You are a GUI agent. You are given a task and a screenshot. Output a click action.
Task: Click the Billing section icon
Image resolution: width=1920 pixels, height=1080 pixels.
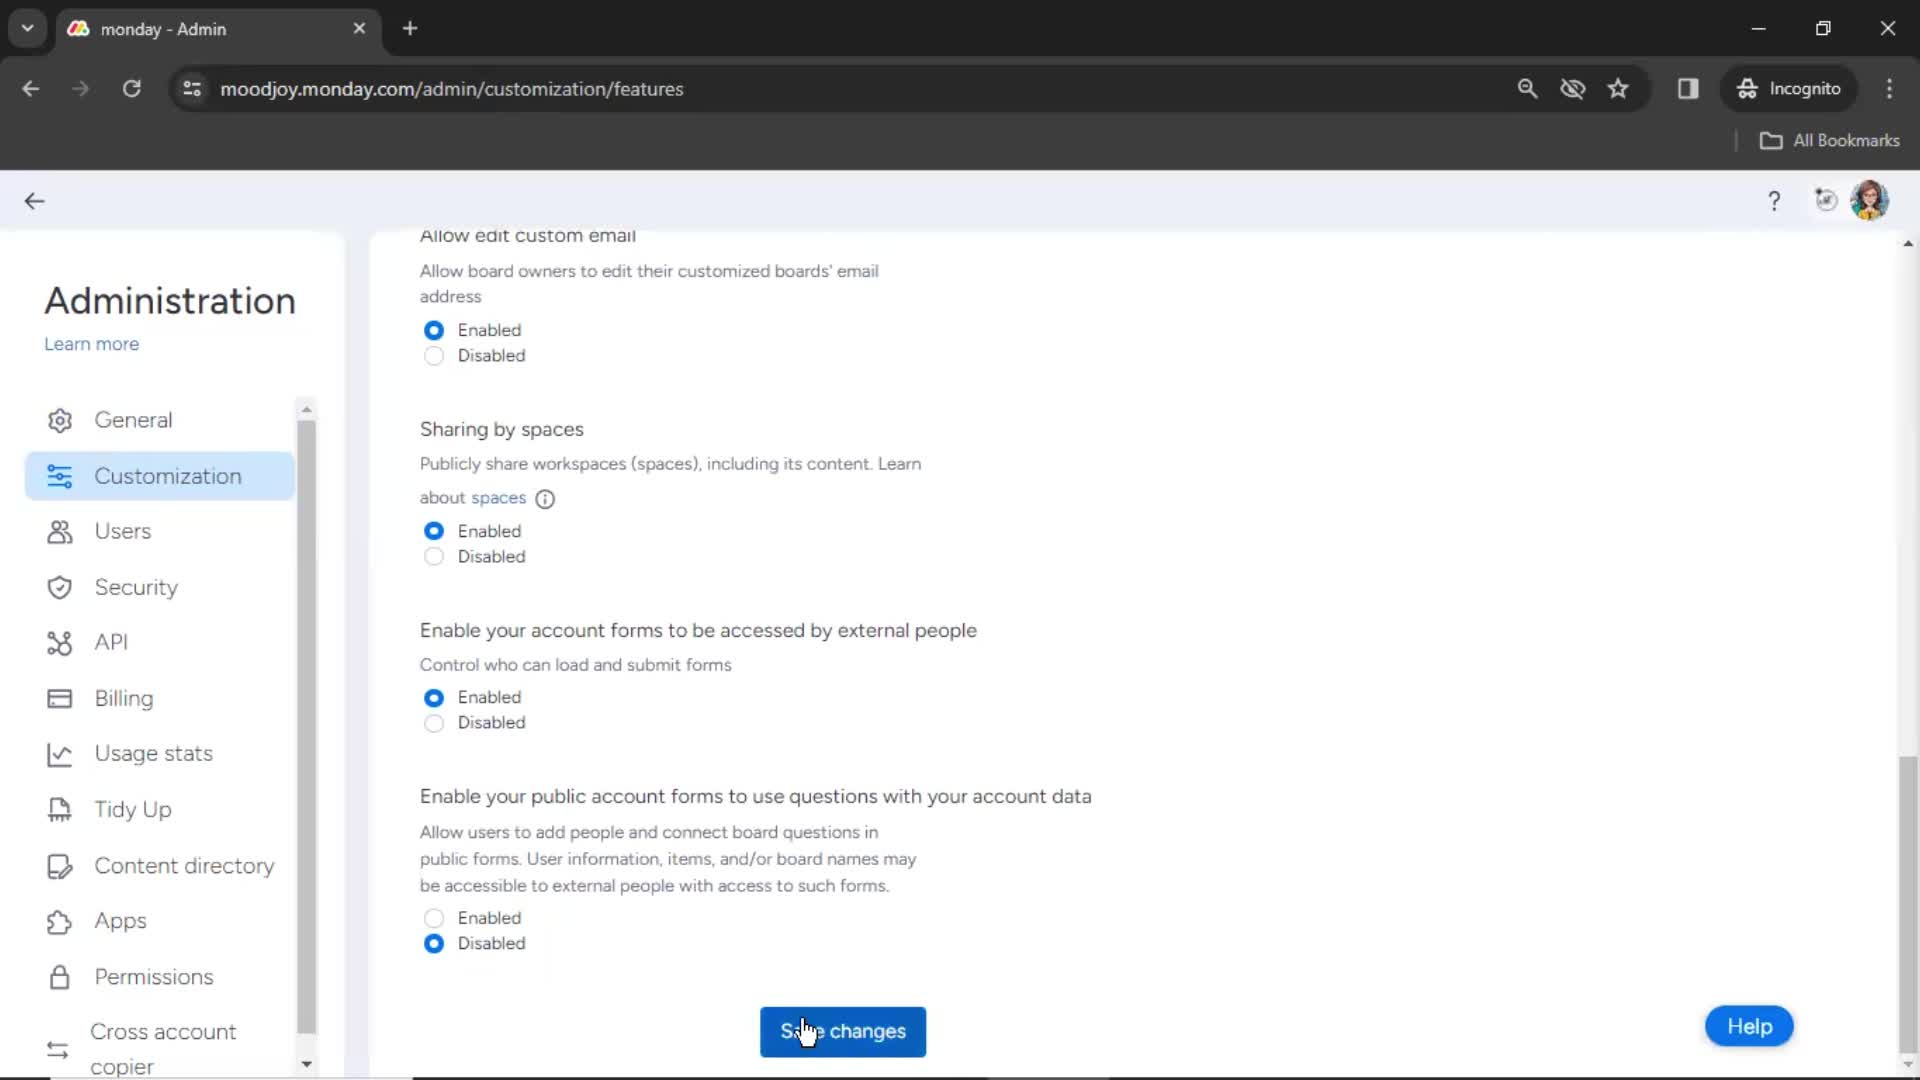(58, 698)
